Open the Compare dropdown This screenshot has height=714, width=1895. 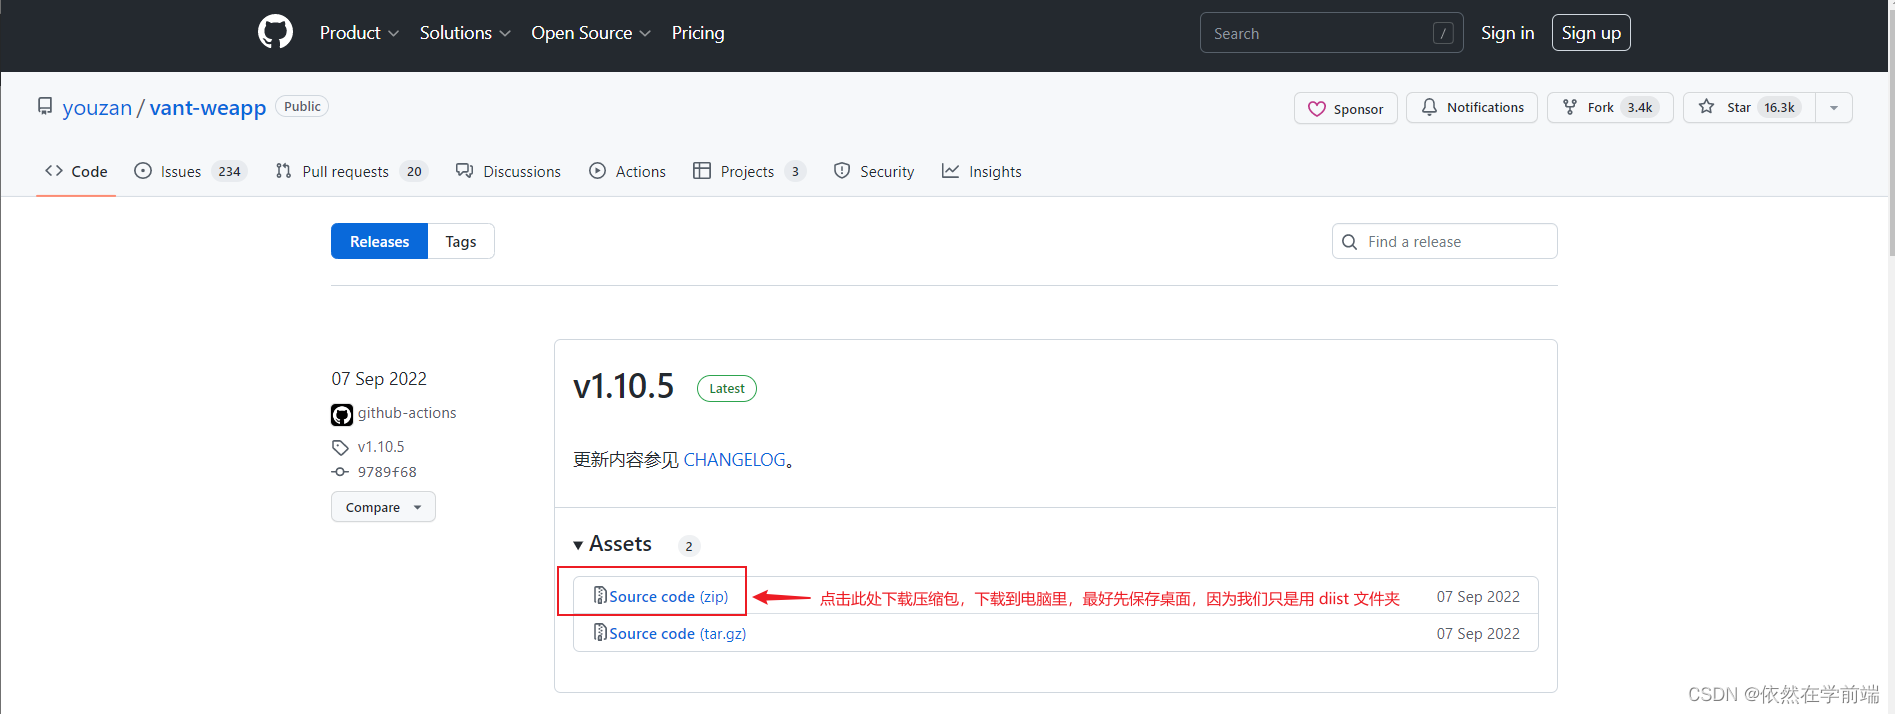(x=383, y=507)
